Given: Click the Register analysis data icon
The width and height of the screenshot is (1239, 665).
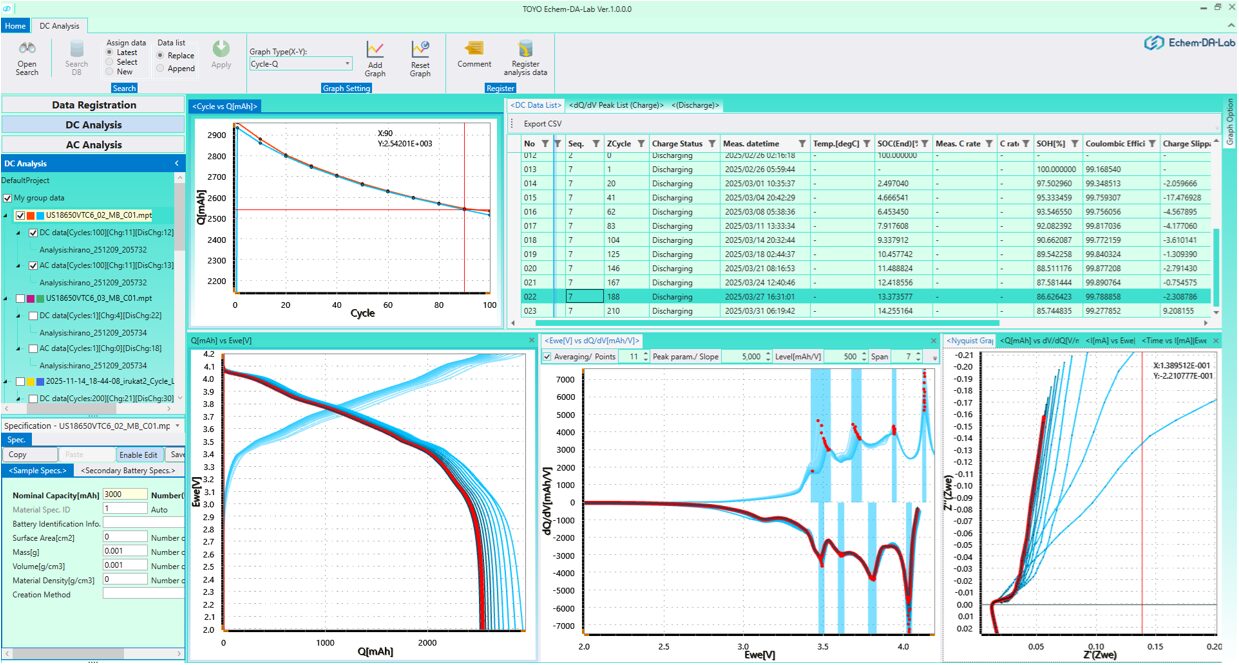Looking at the screenshot, I should pos(523,50).
